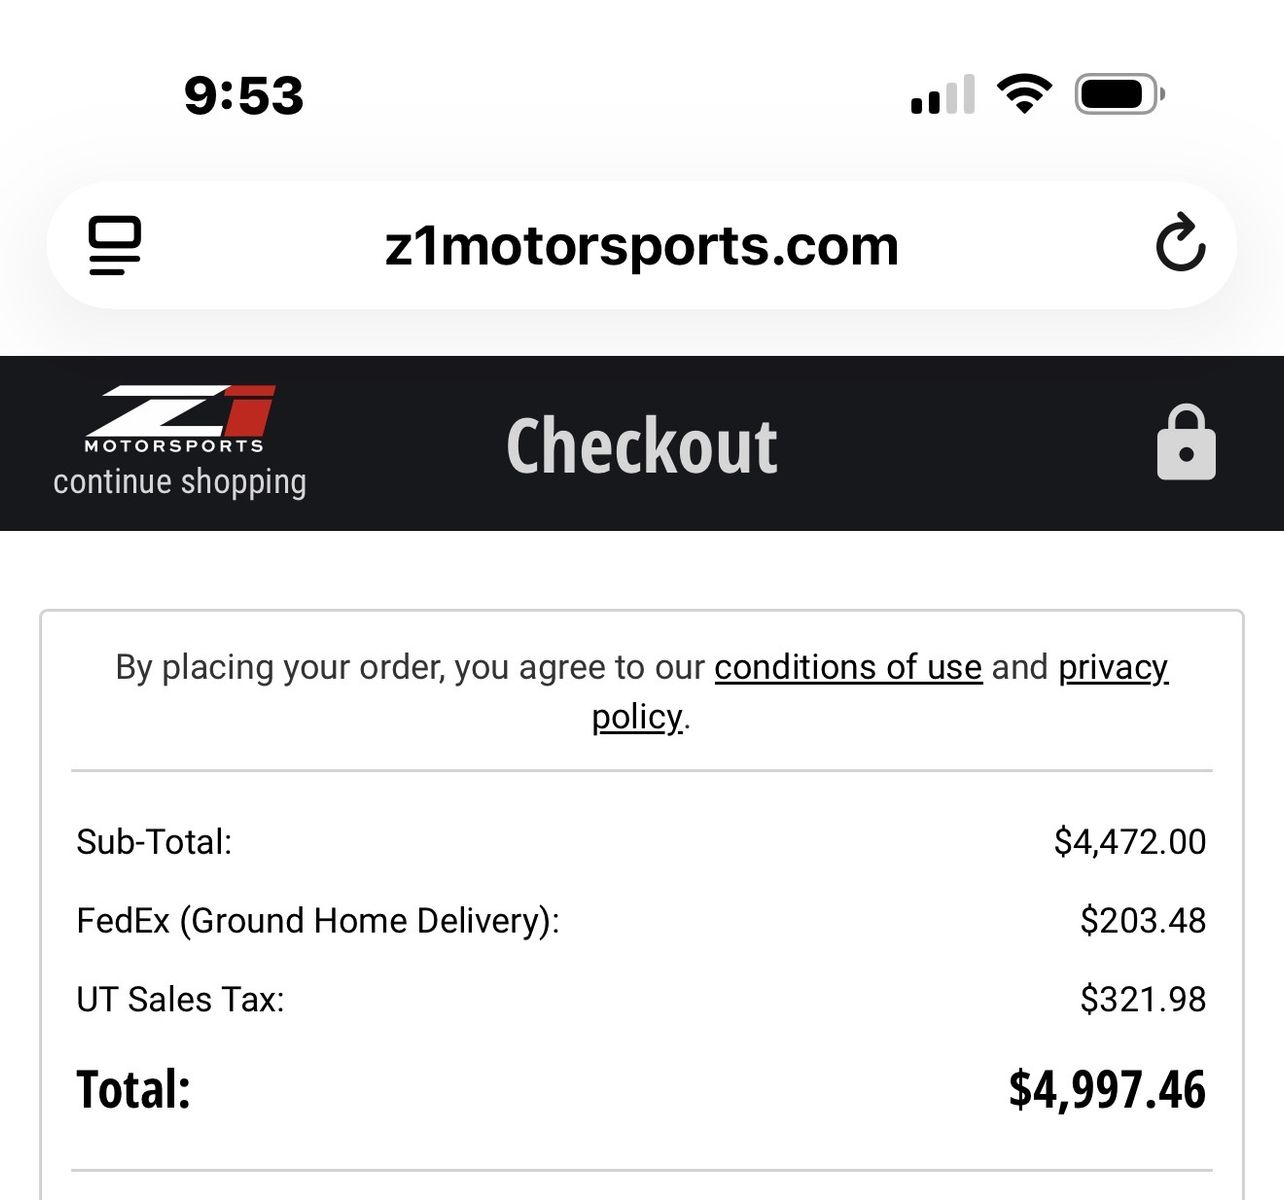
Task: Select the Sub-Total amount $4,472.00
Action: (1130, 842)
